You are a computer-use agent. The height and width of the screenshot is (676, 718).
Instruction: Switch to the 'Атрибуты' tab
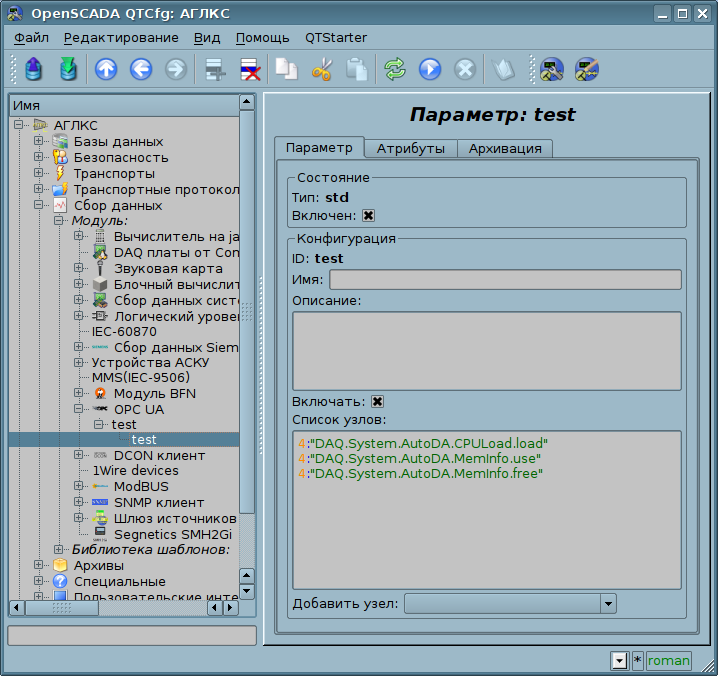[x=410, y=148]
